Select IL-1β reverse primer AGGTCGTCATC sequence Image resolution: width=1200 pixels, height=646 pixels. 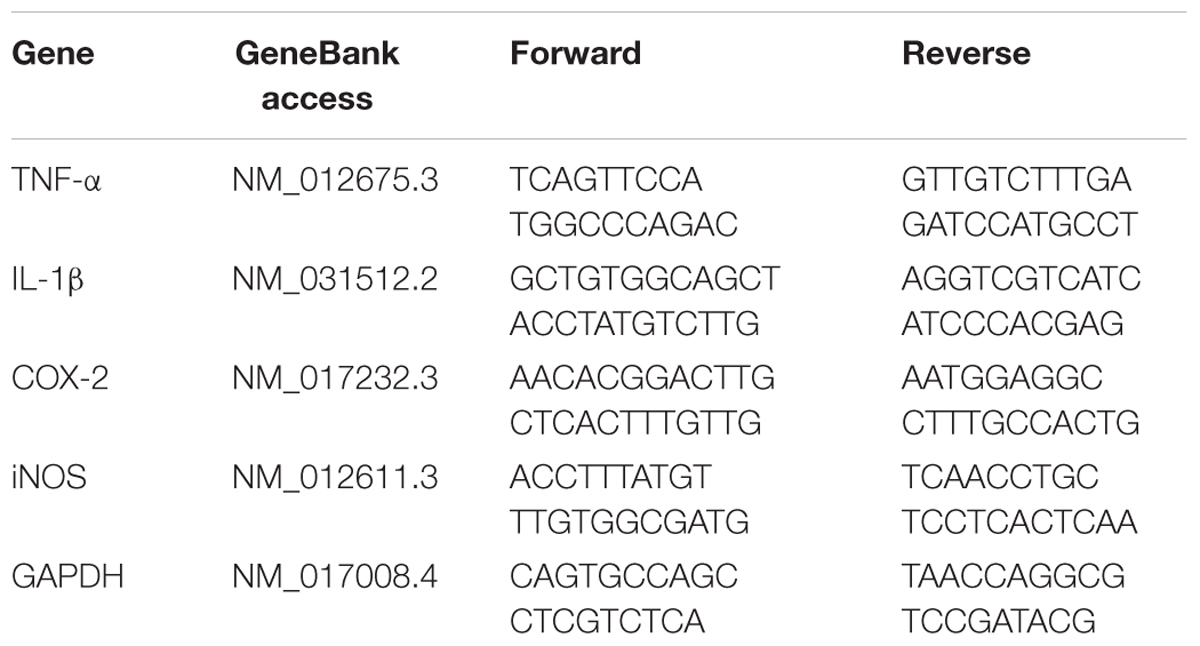pyautogui.click(x=1021, y=280)
